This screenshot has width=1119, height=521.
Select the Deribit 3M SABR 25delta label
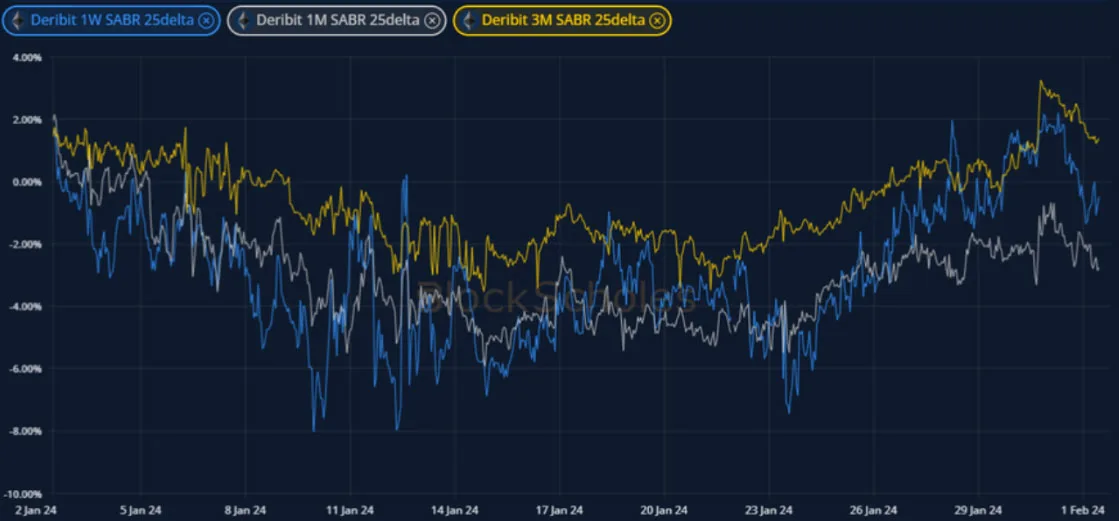(x=563, y=21)
